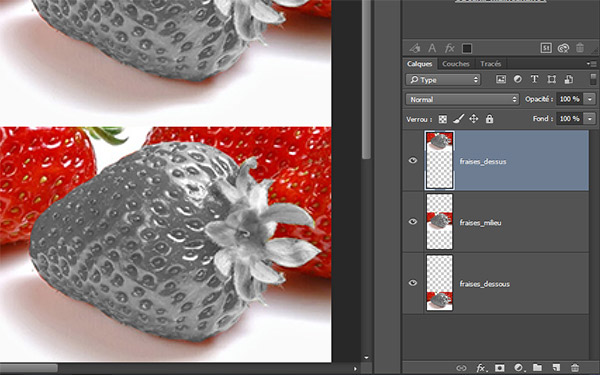
Task: Filter layers by text layers icon
Action: pos(534,79)
